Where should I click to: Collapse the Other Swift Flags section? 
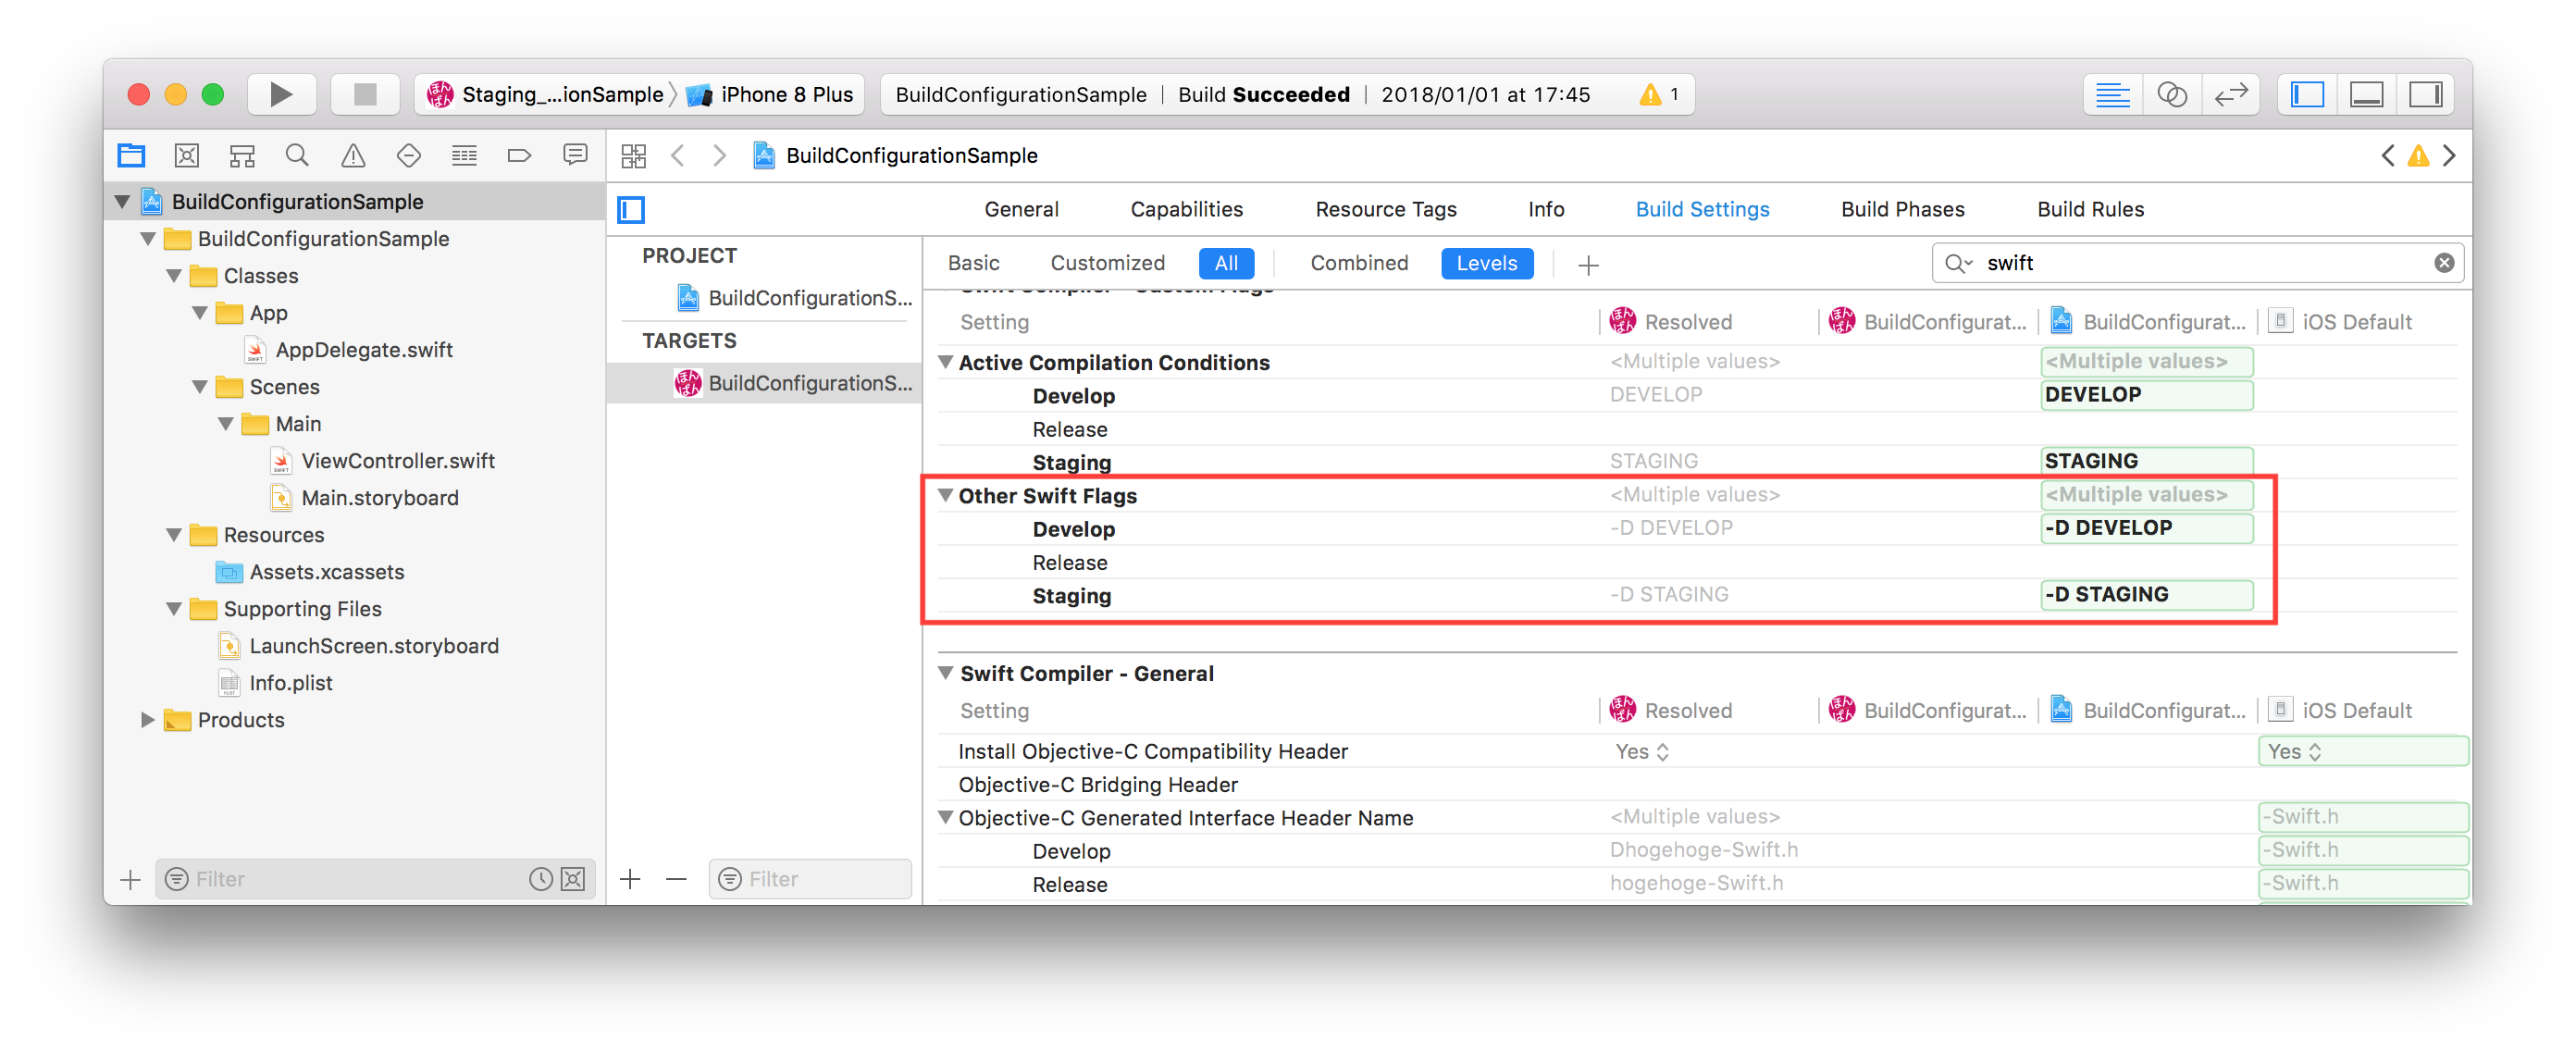[945, 495]
